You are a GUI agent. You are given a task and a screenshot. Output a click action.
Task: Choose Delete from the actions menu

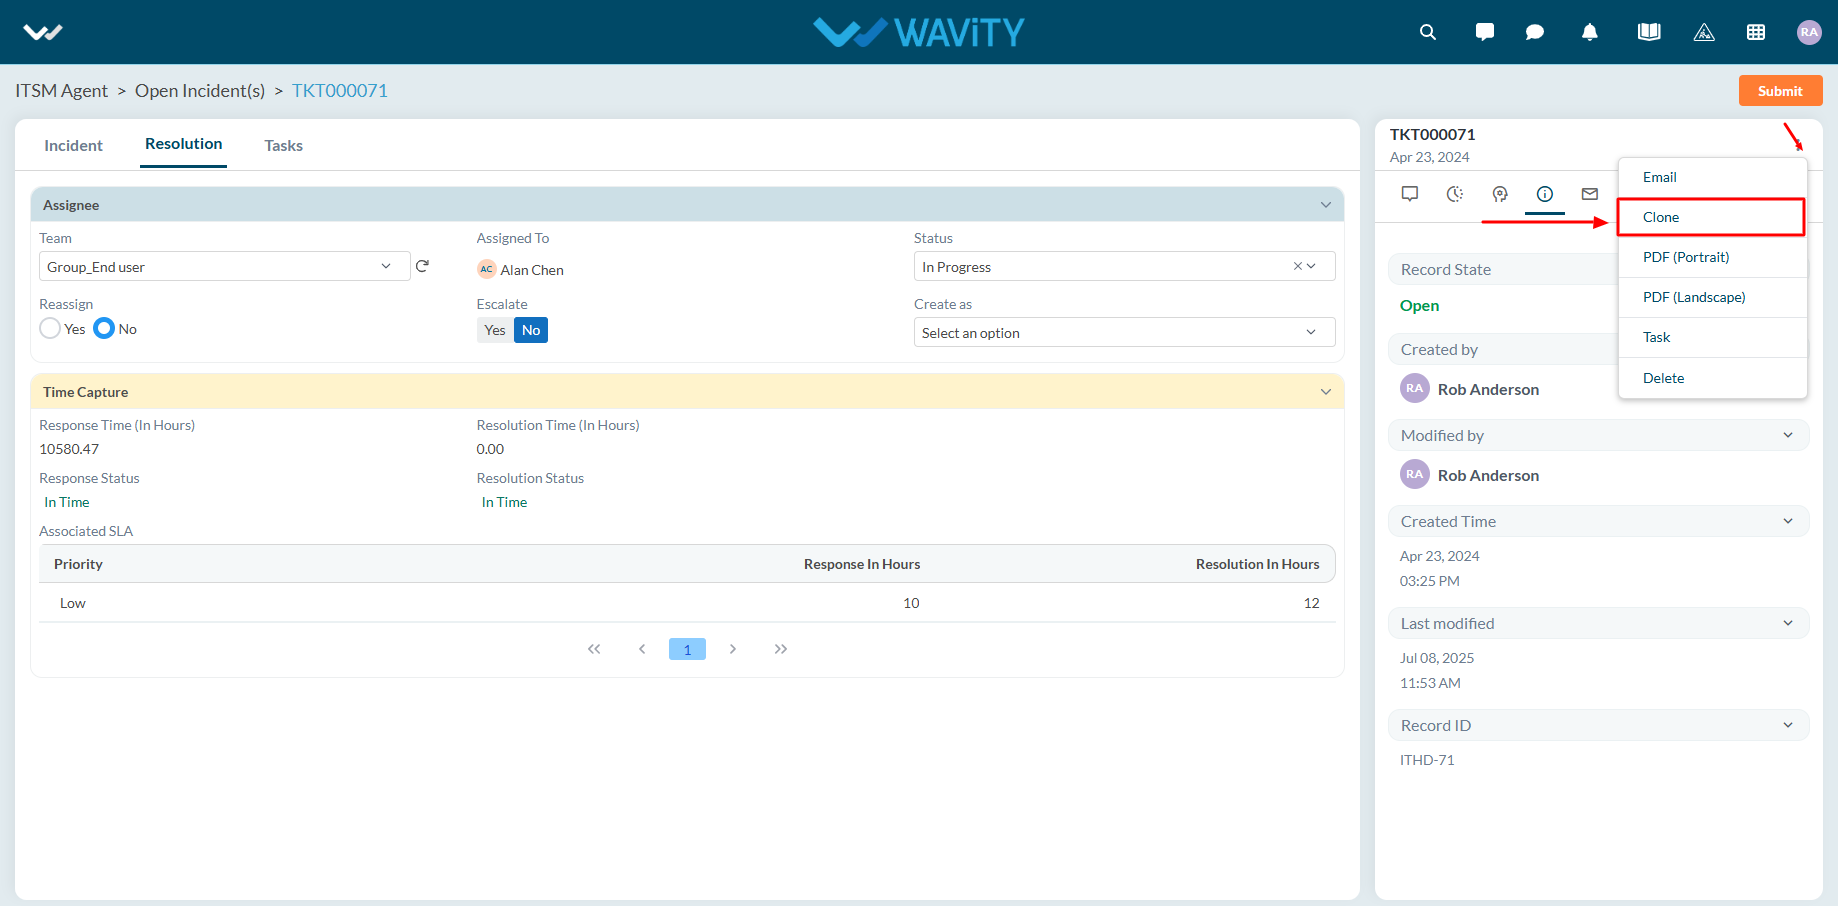pos(1712,378)
